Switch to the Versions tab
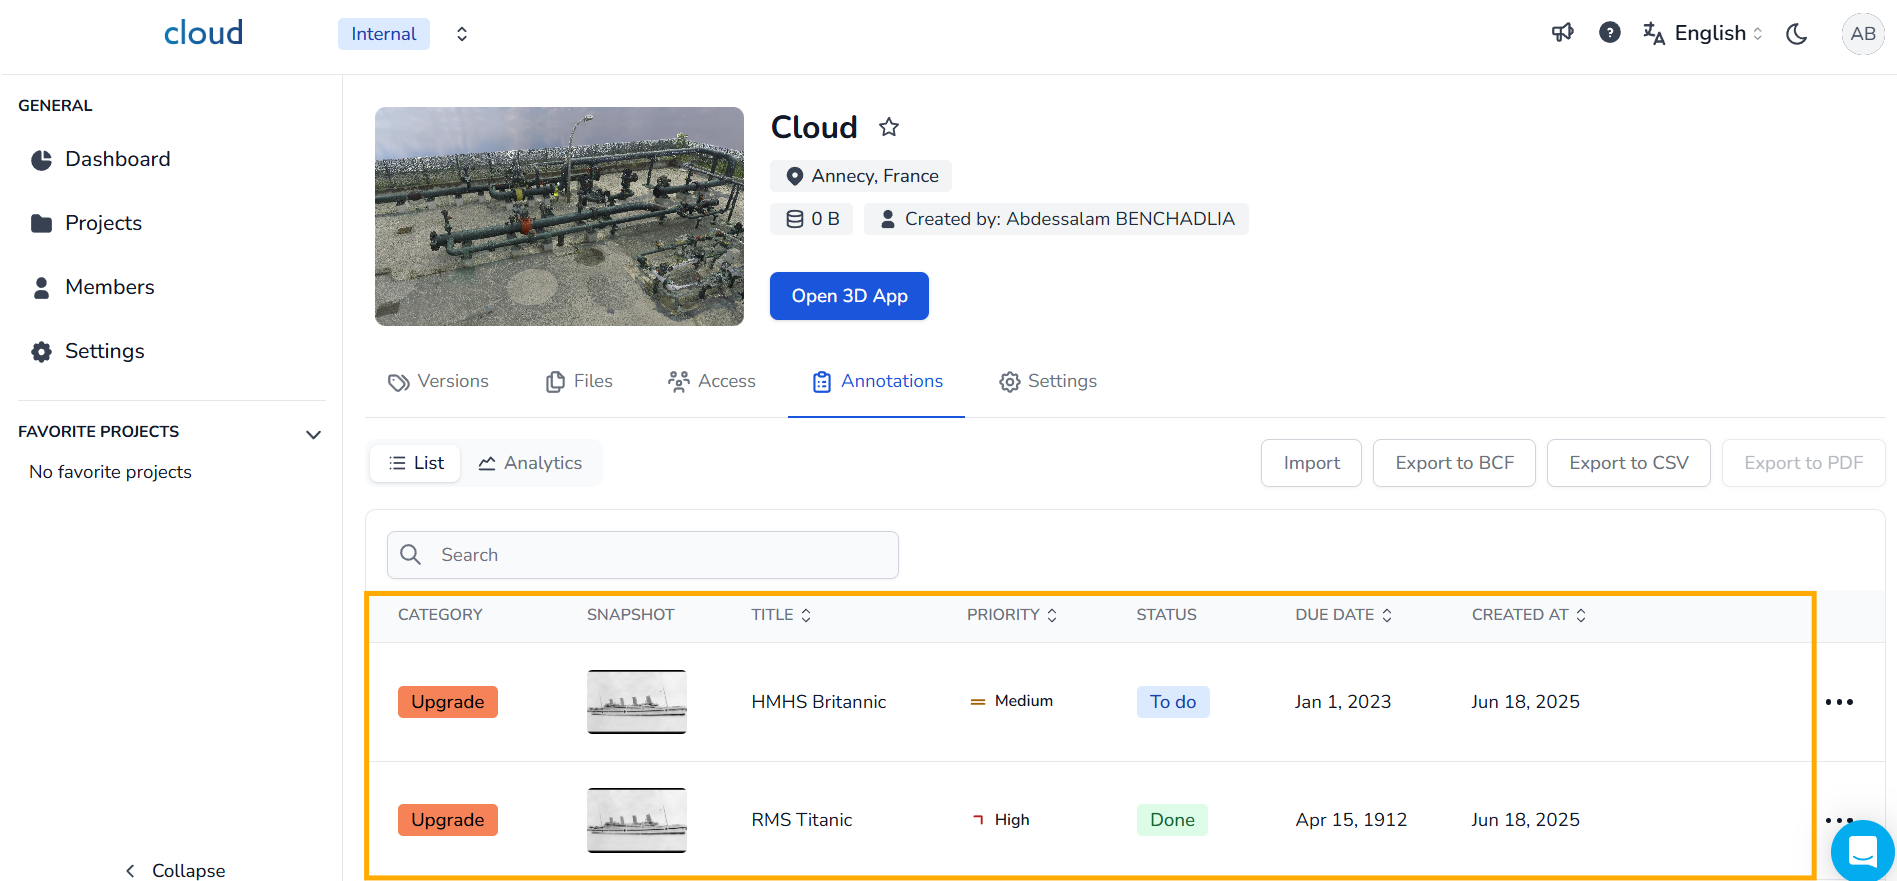This screenshot has height=881, width=1897. point(438,381)
